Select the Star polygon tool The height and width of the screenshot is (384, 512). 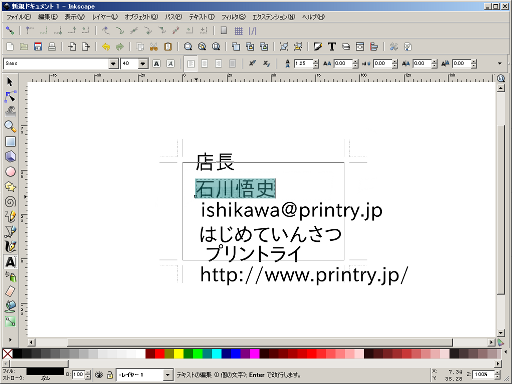click(10, 187)
